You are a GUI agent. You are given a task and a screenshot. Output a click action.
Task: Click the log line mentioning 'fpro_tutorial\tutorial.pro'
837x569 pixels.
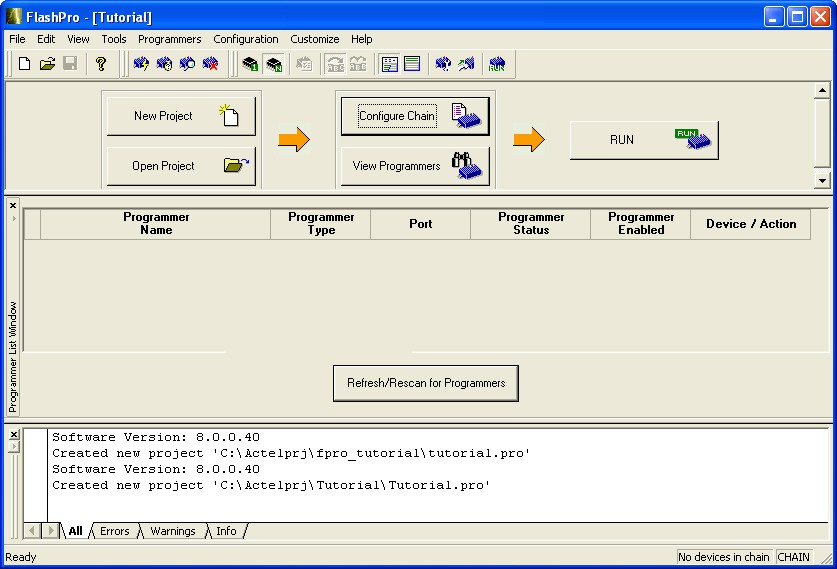point(291,453)
